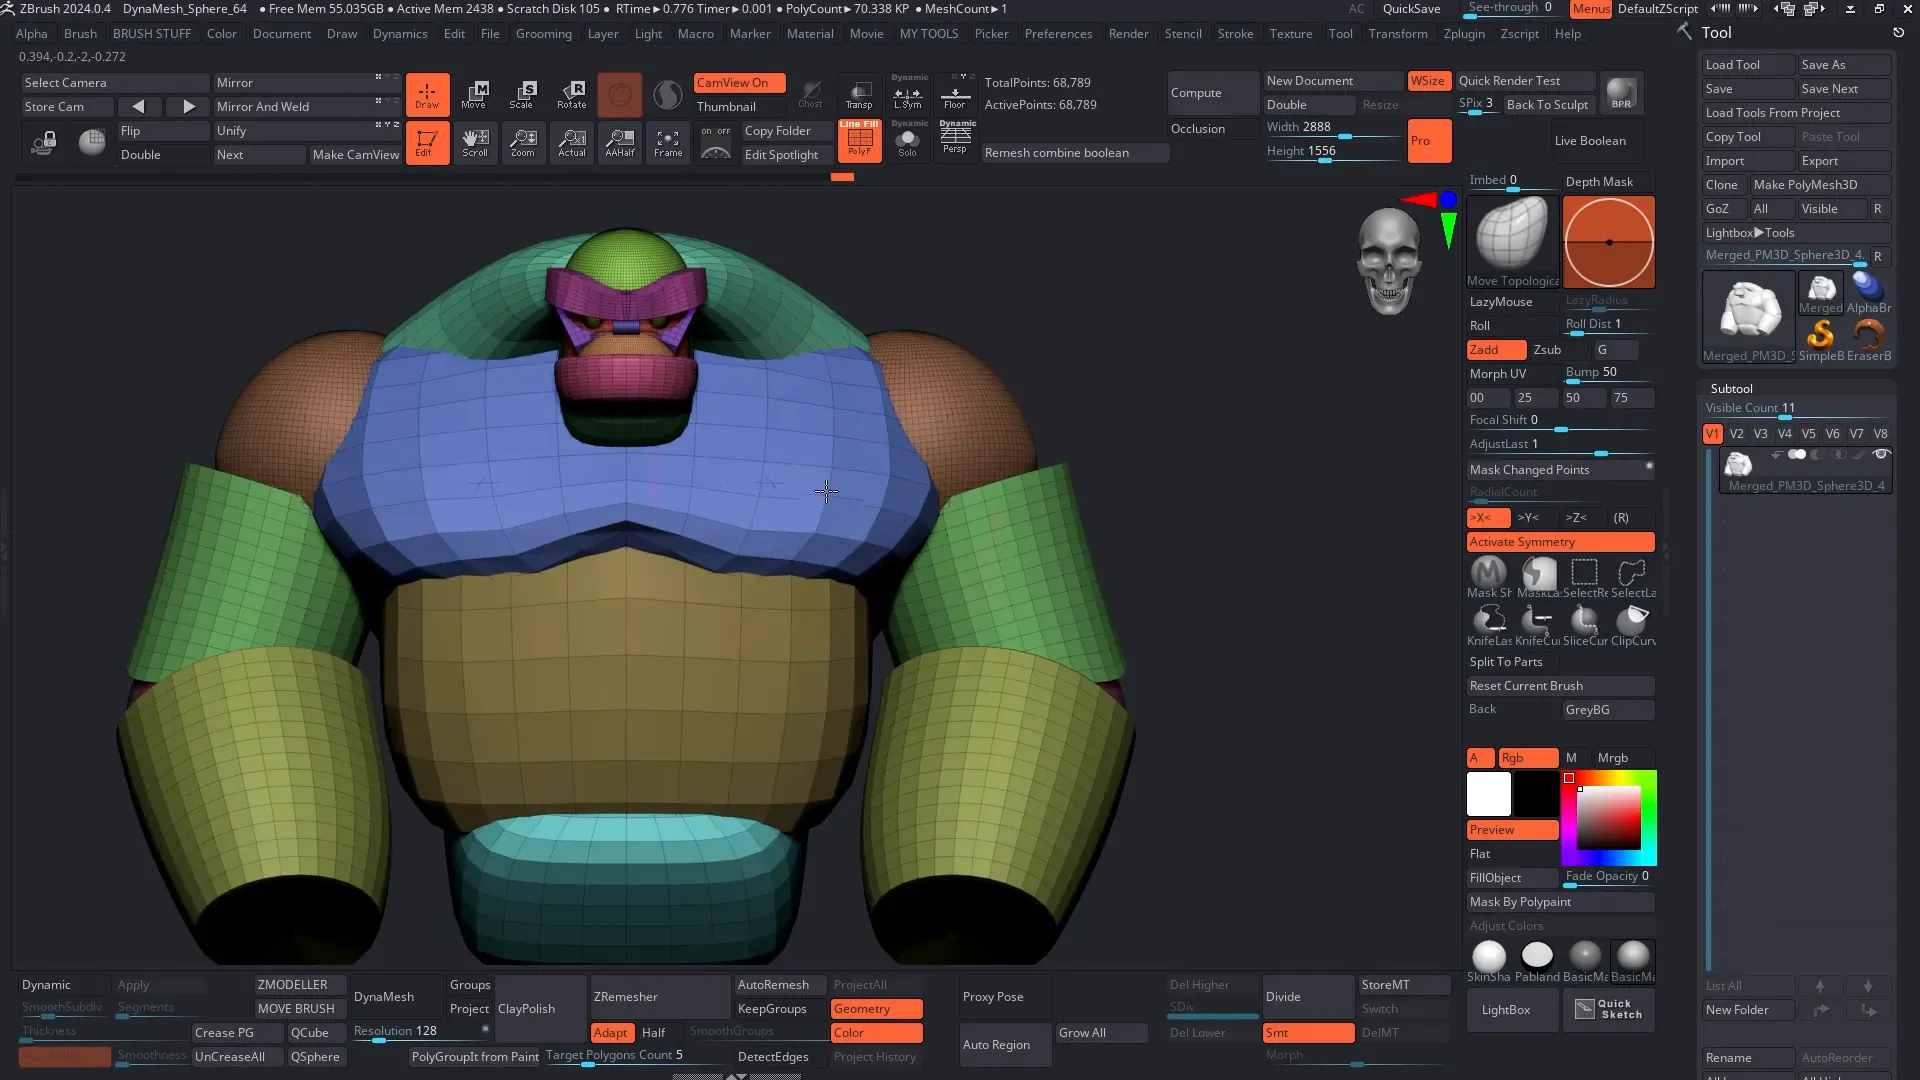This screenshot has height=1080, width=1920.
Task: Click the skull camera head thumbnail
Action: pos(1388,260)
